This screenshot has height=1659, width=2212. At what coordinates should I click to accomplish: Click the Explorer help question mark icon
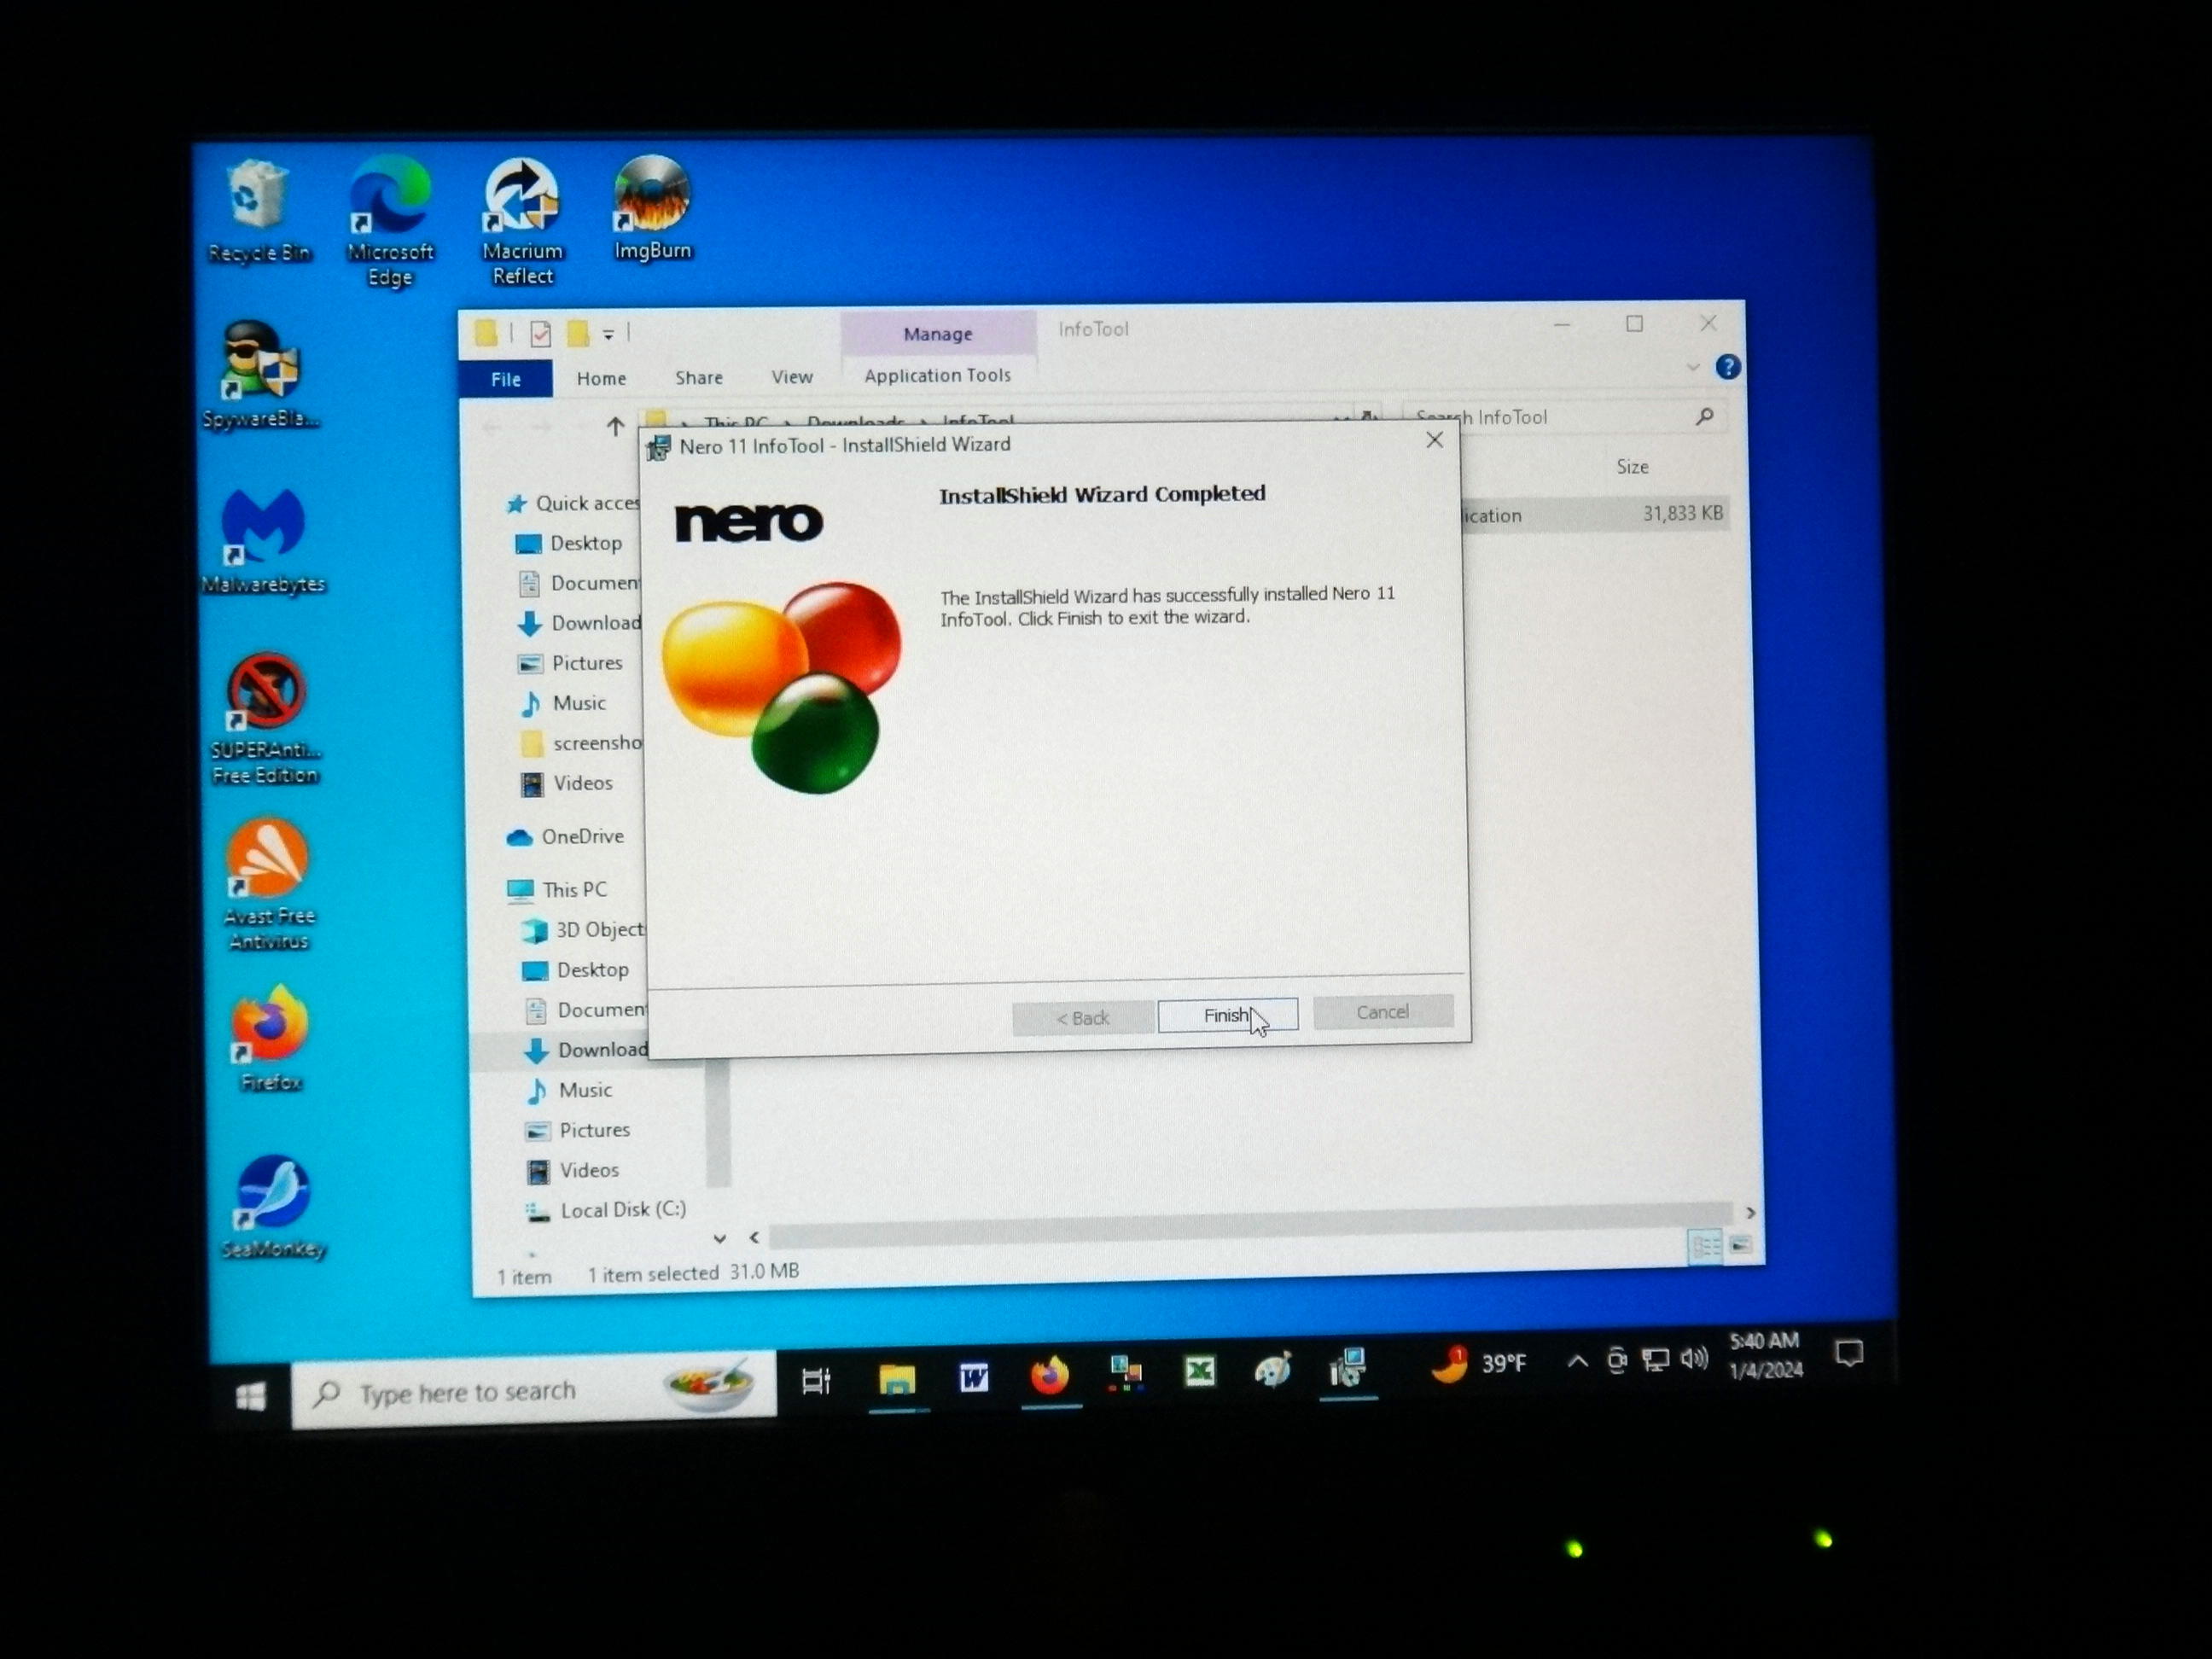point(1727,367)
